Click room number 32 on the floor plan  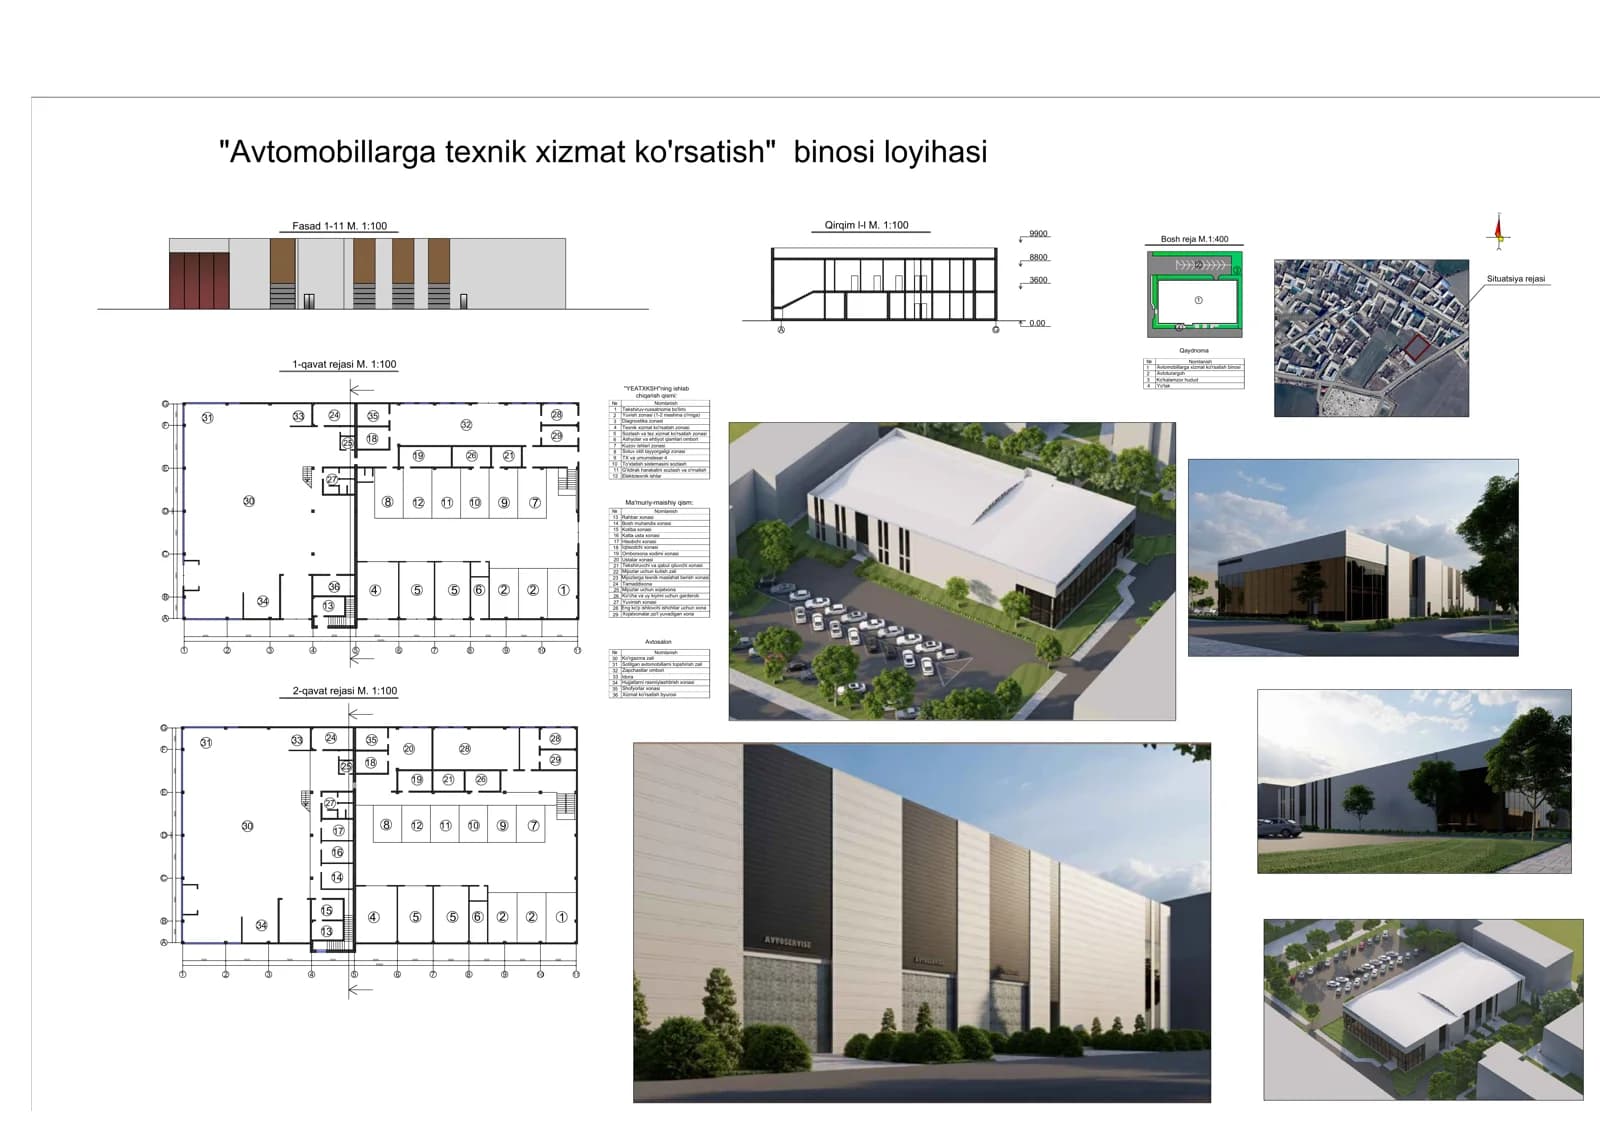(x=466, y=425)
